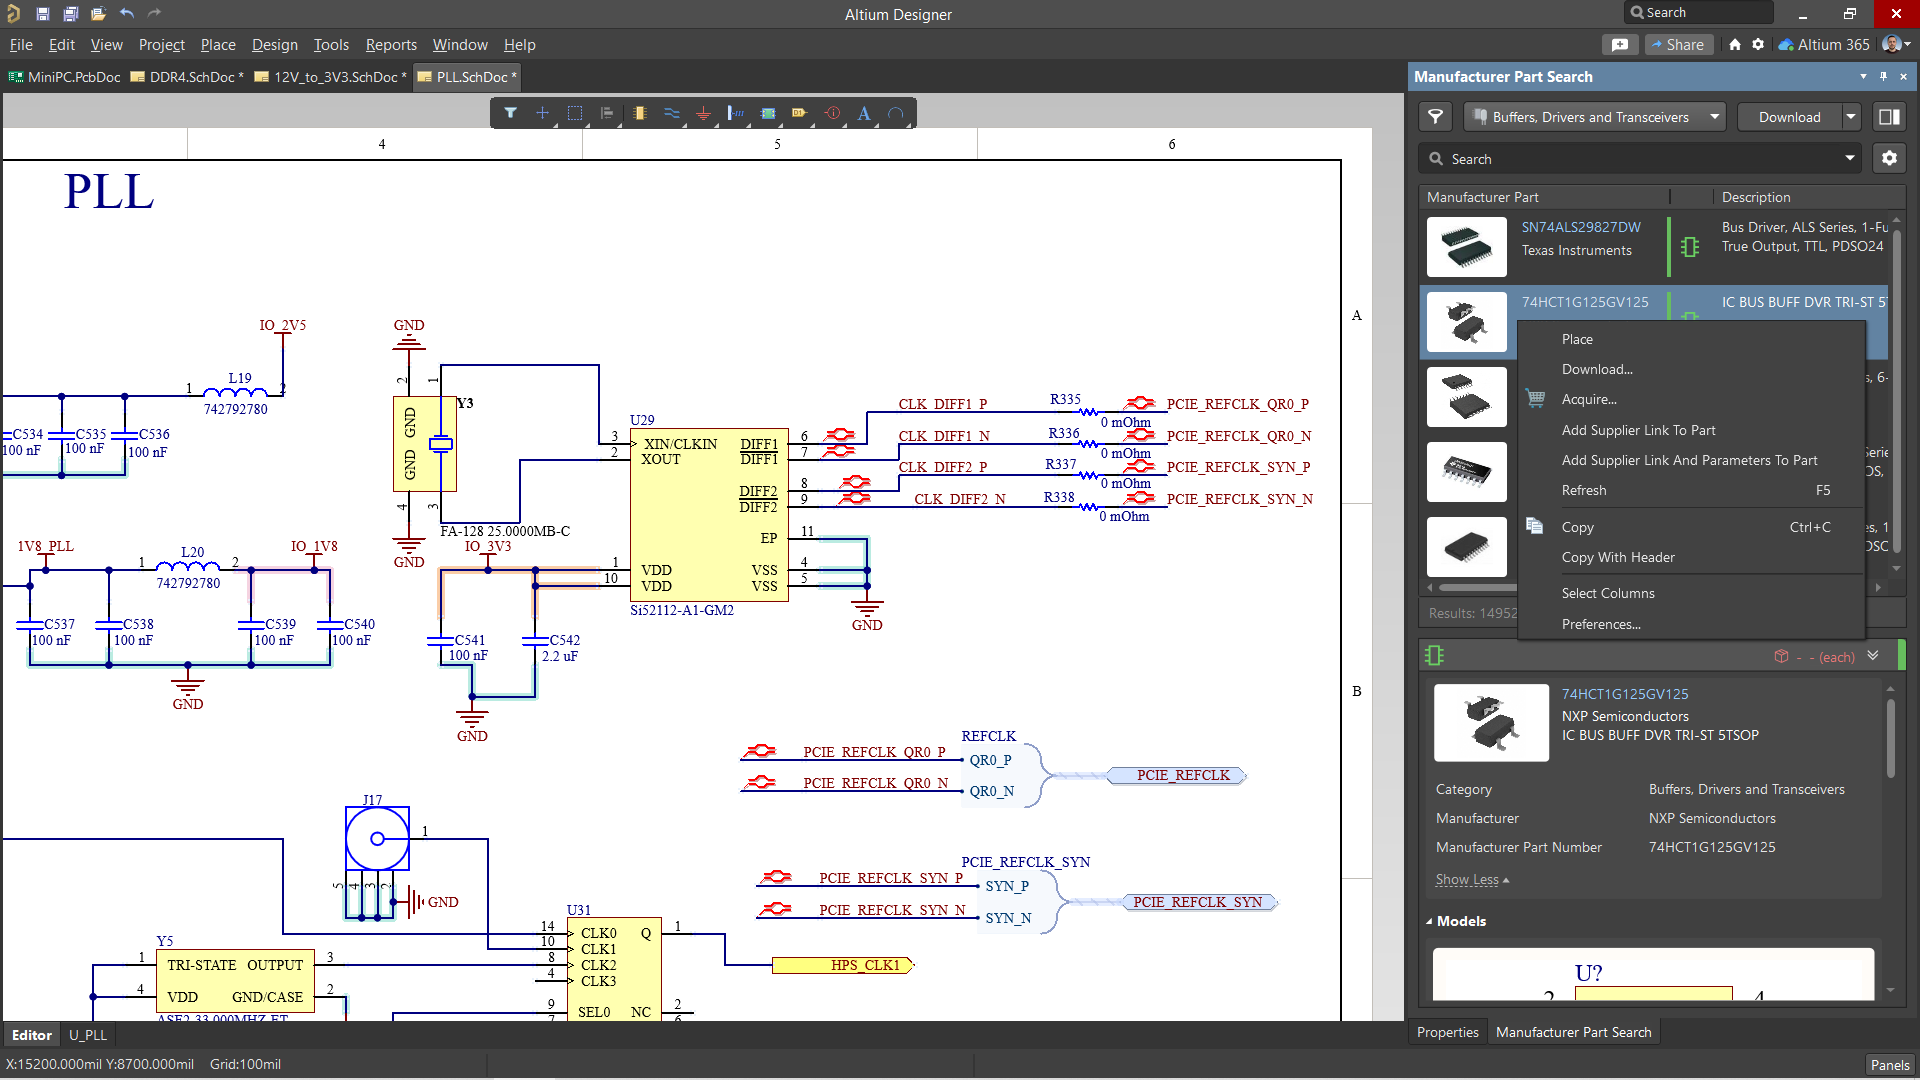
Task: Open the notifications chat icon
Action: (x=1620, y=45)
